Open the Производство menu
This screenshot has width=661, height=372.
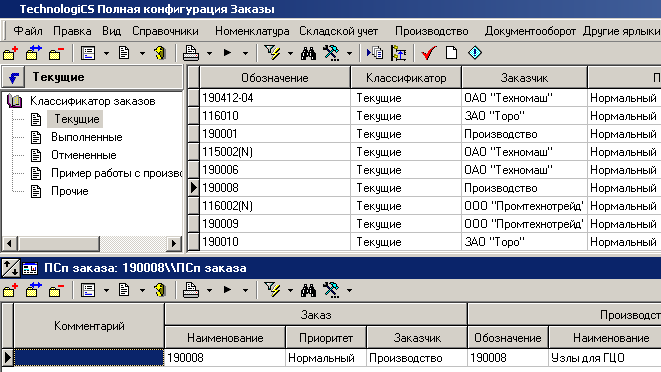(x=432, y=31)
